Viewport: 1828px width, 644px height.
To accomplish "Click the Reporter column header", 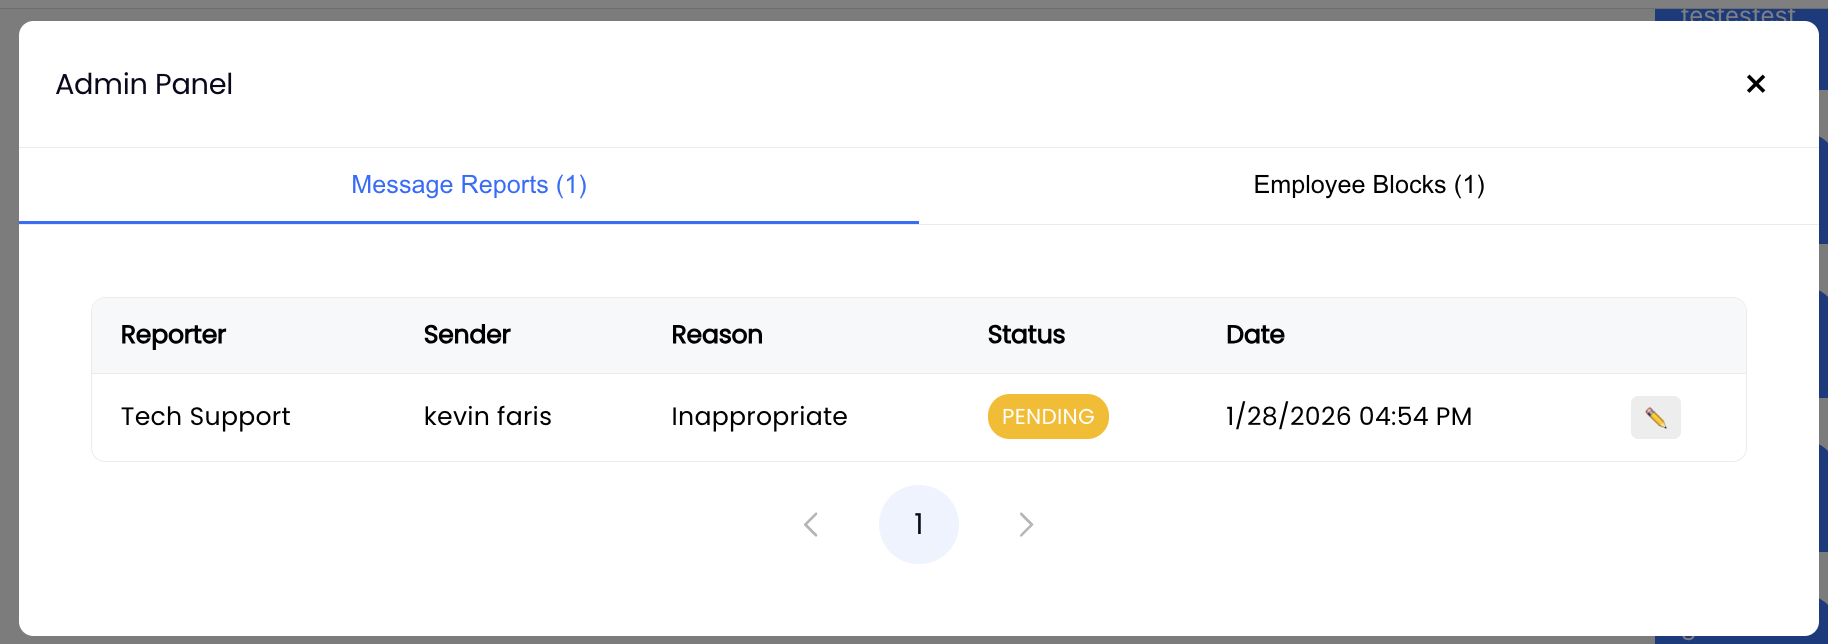I will pyautogui.click(x=173, y=335).
